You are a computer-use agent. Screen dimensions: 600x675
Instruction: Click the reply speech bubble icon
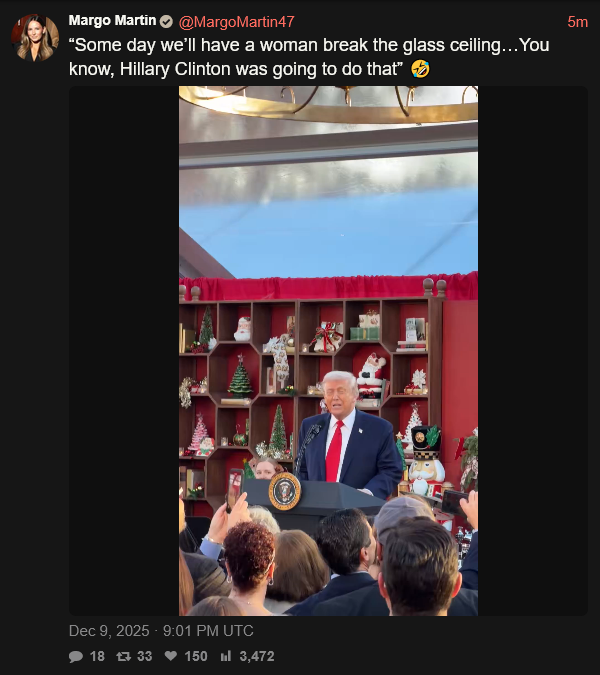coord(76,656)
